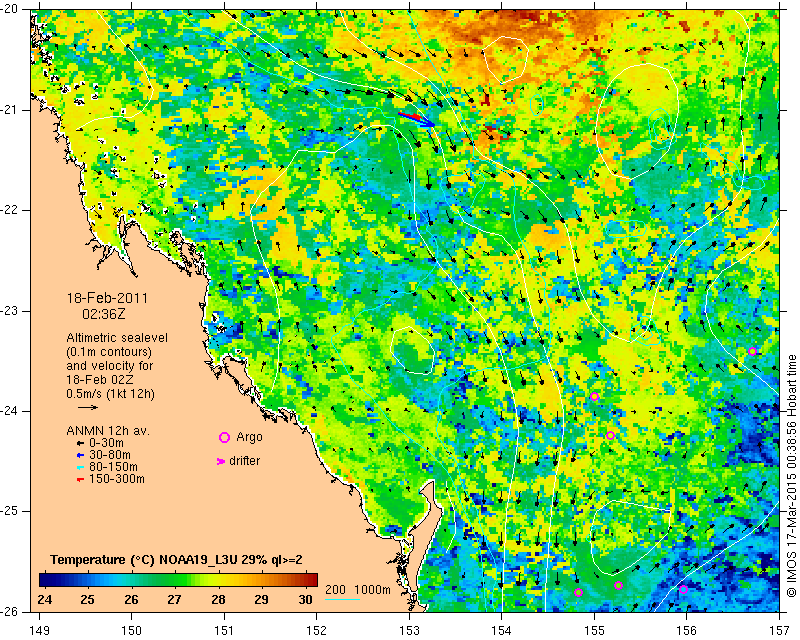Click the Argo float marker near 156°E, 25.8°S
Viewport: 800px width, 640px height.
(x=684, y=589)
